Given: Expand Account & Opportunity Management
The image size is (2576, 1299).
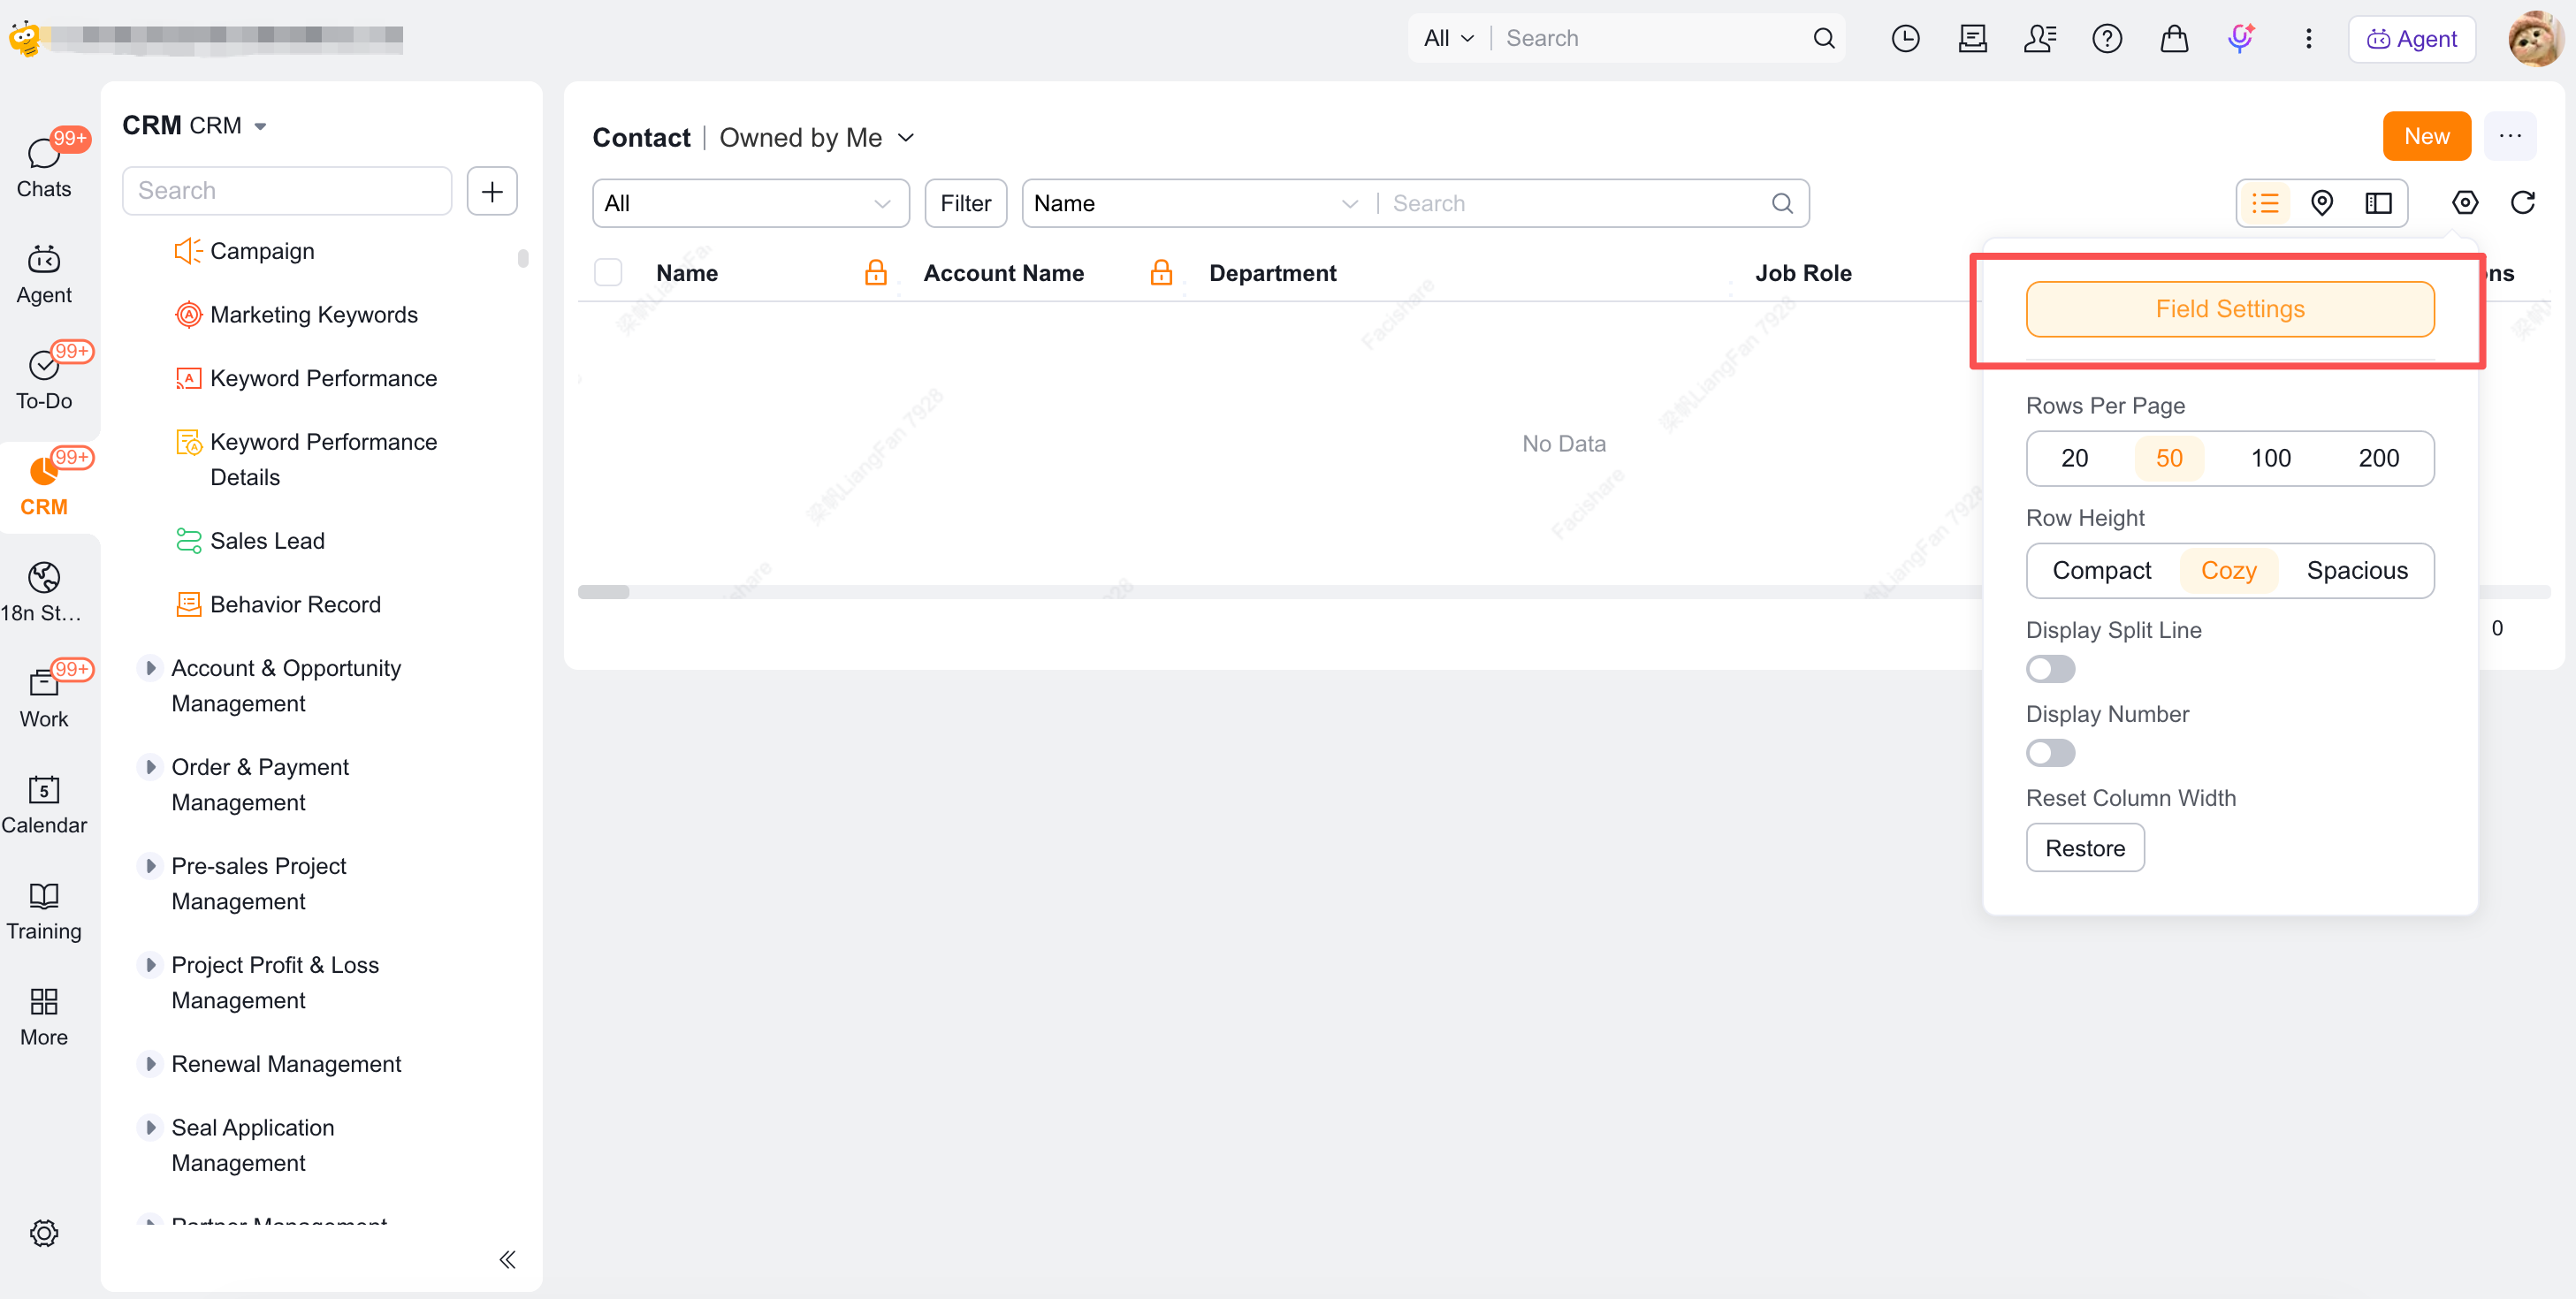Looking at the screenshot, I should pyautogui.click(x=150, y=667).
